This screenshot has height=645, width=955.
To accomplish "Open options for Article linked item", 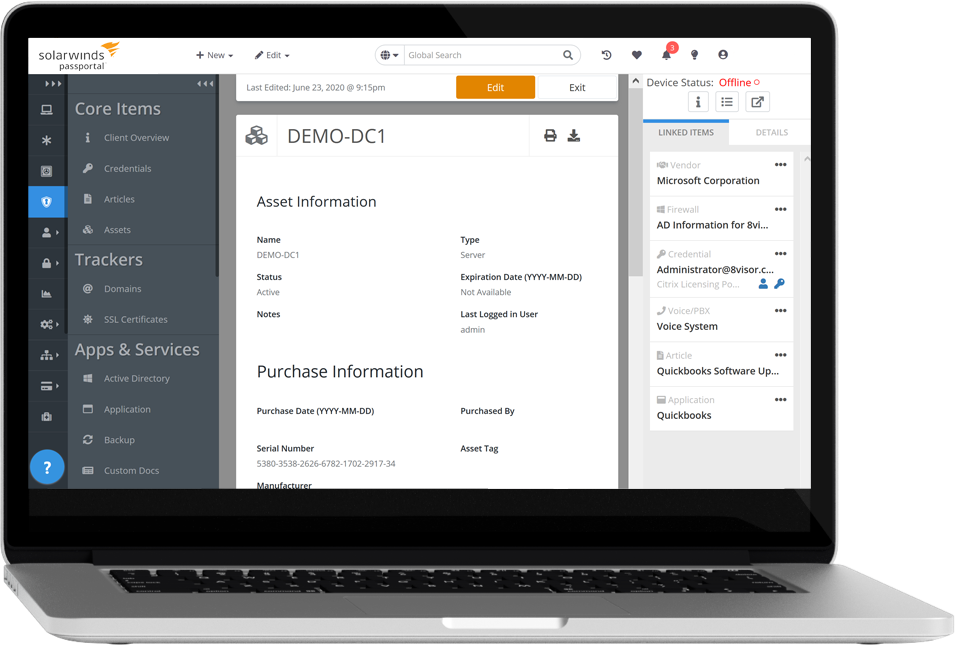I will point(780,355).
